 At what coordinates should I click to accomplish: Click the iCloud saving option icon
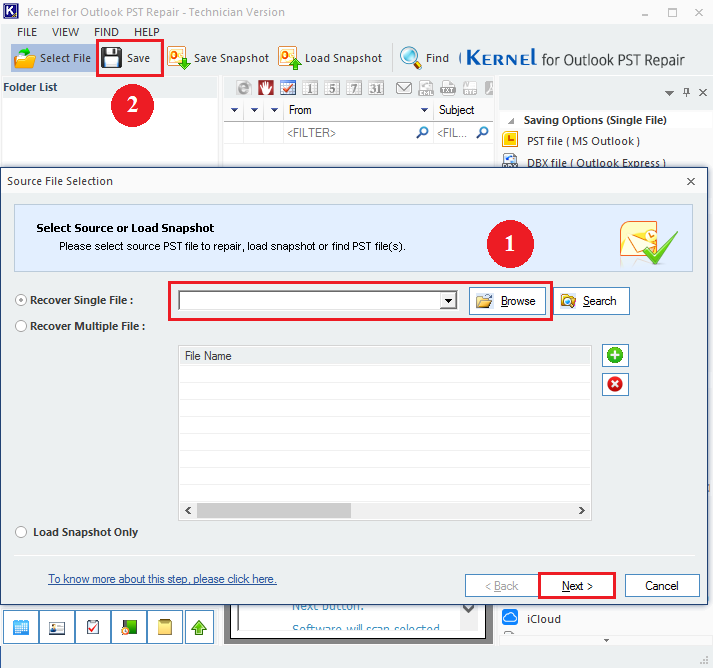pyautogui.click(x=510, y=618)
